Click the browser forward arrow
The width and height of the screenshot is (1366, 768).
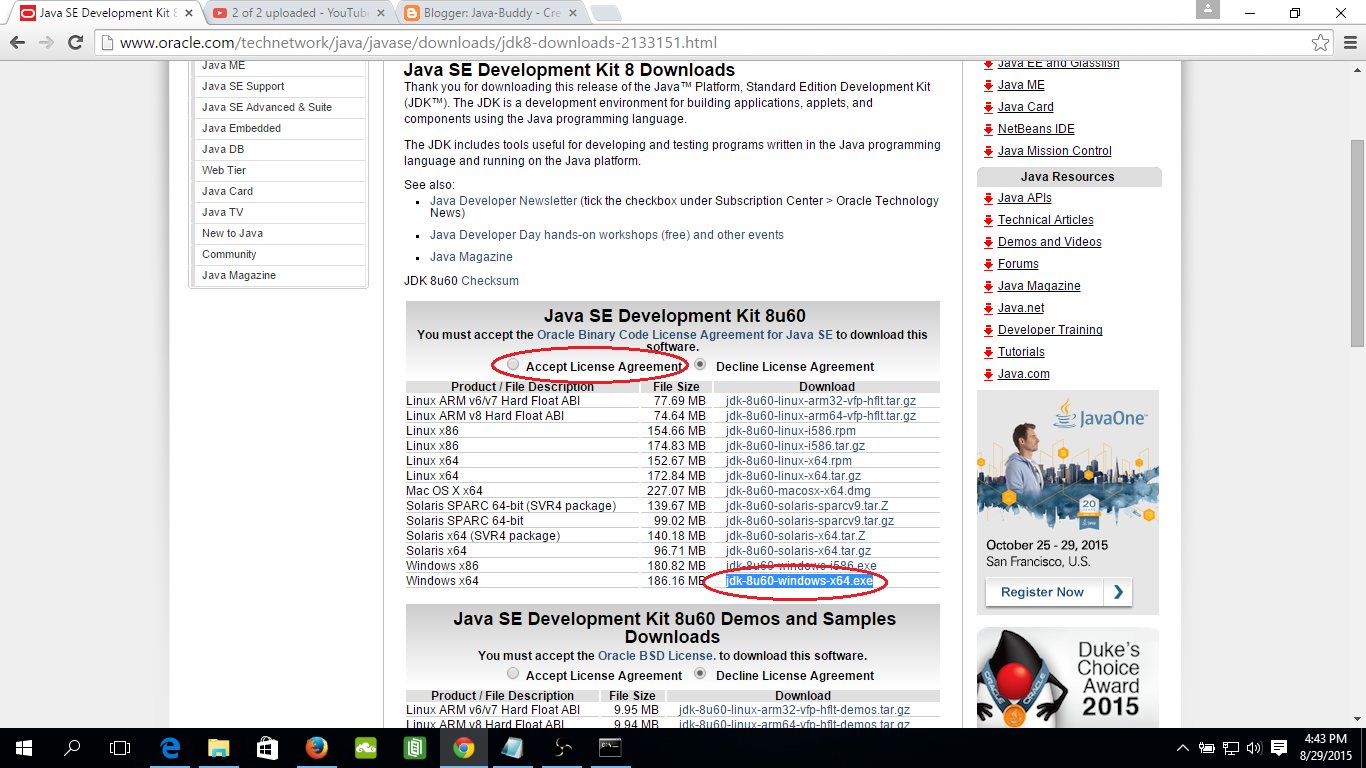46,43
